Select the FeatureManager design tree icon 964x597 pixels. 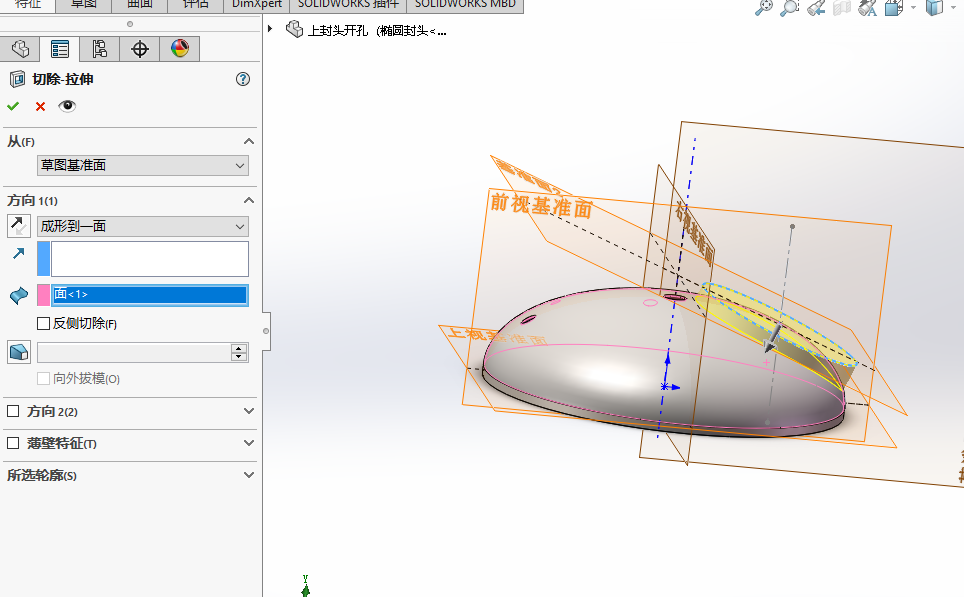[x=20, y=48]
